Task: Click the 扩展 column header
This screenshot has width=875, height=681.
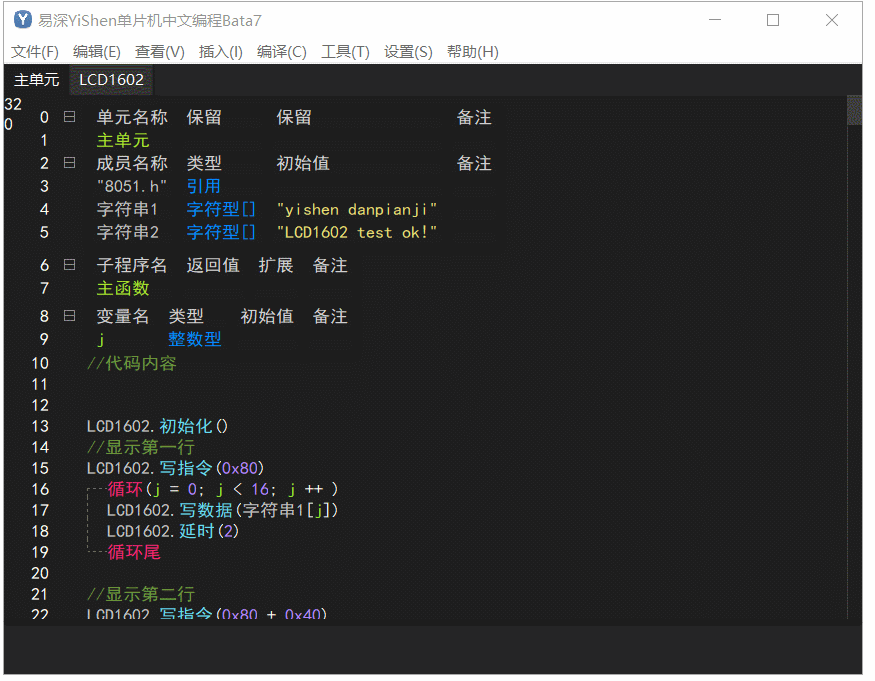Action: click(276, 265)
